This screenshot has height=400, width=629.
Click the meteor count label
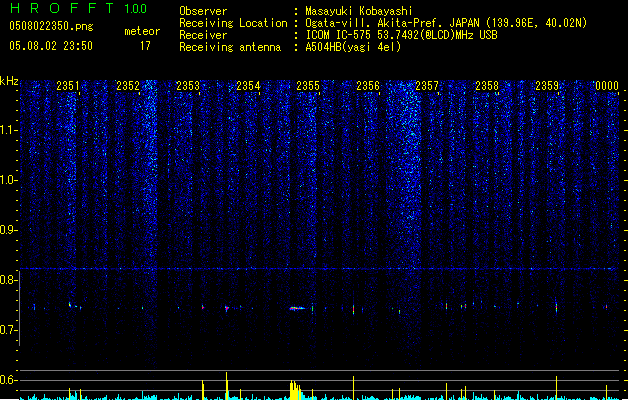coord(142,31)
